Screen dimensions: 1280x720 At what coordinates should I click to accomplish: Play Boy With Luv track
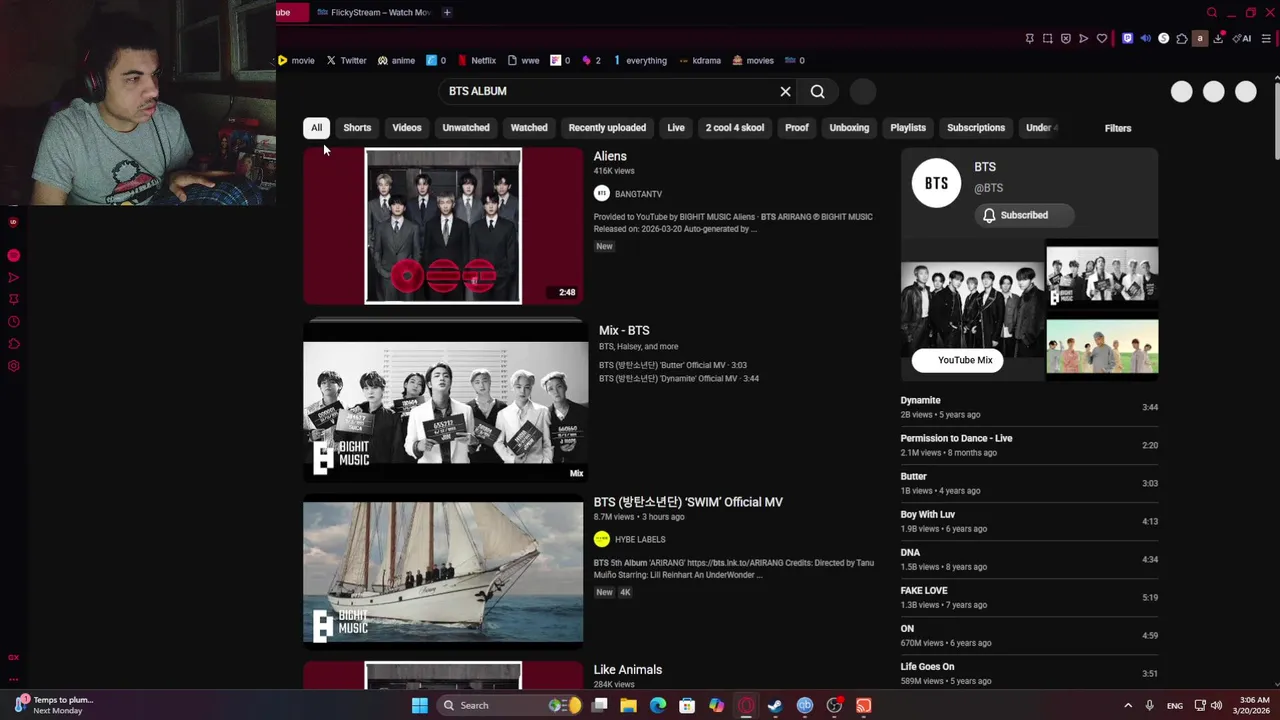(x=1029, y=521)
